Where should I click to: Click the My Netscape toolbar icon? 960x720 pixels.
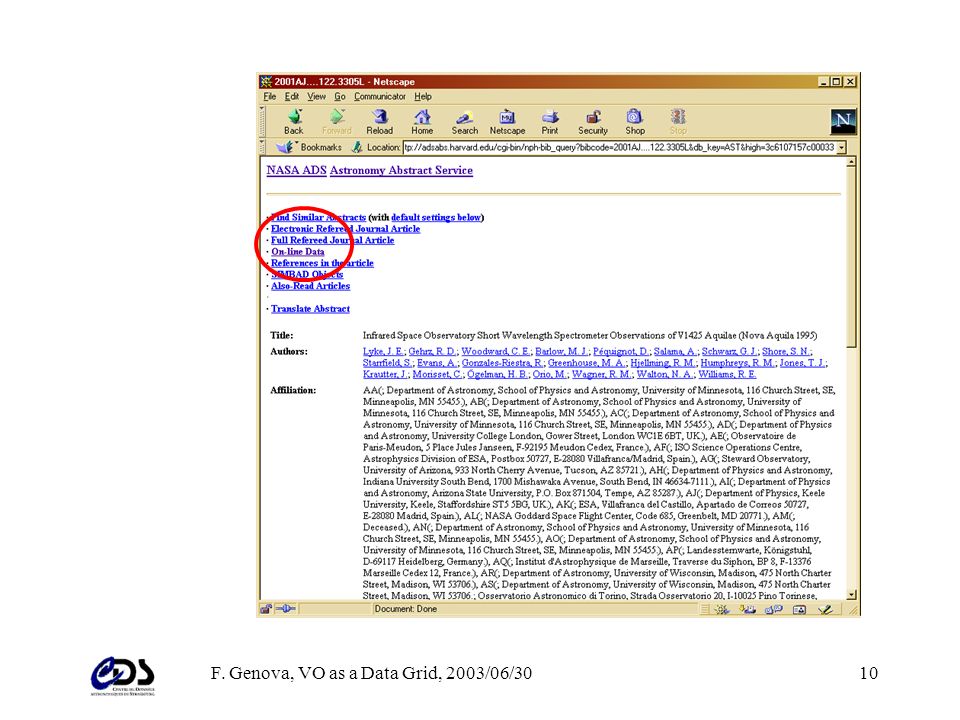pos(507,116)
